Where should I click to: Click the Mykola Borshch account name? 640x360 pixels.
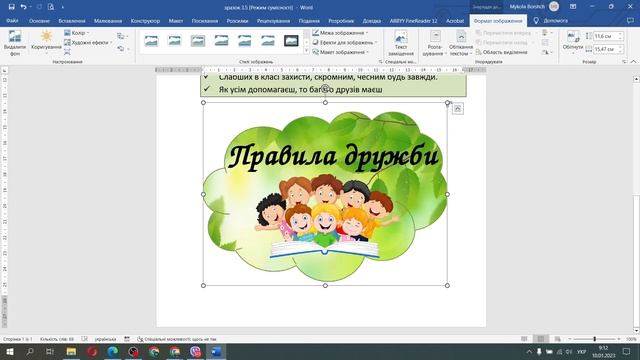pos(527,7)
